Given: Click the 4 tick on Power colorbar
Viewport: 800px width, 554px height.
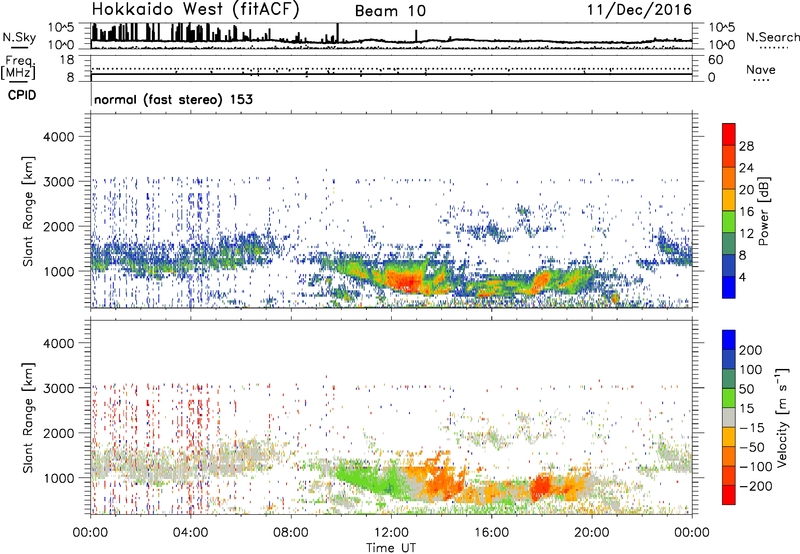Looking at the screenshot, I should (x=743, y=277).
